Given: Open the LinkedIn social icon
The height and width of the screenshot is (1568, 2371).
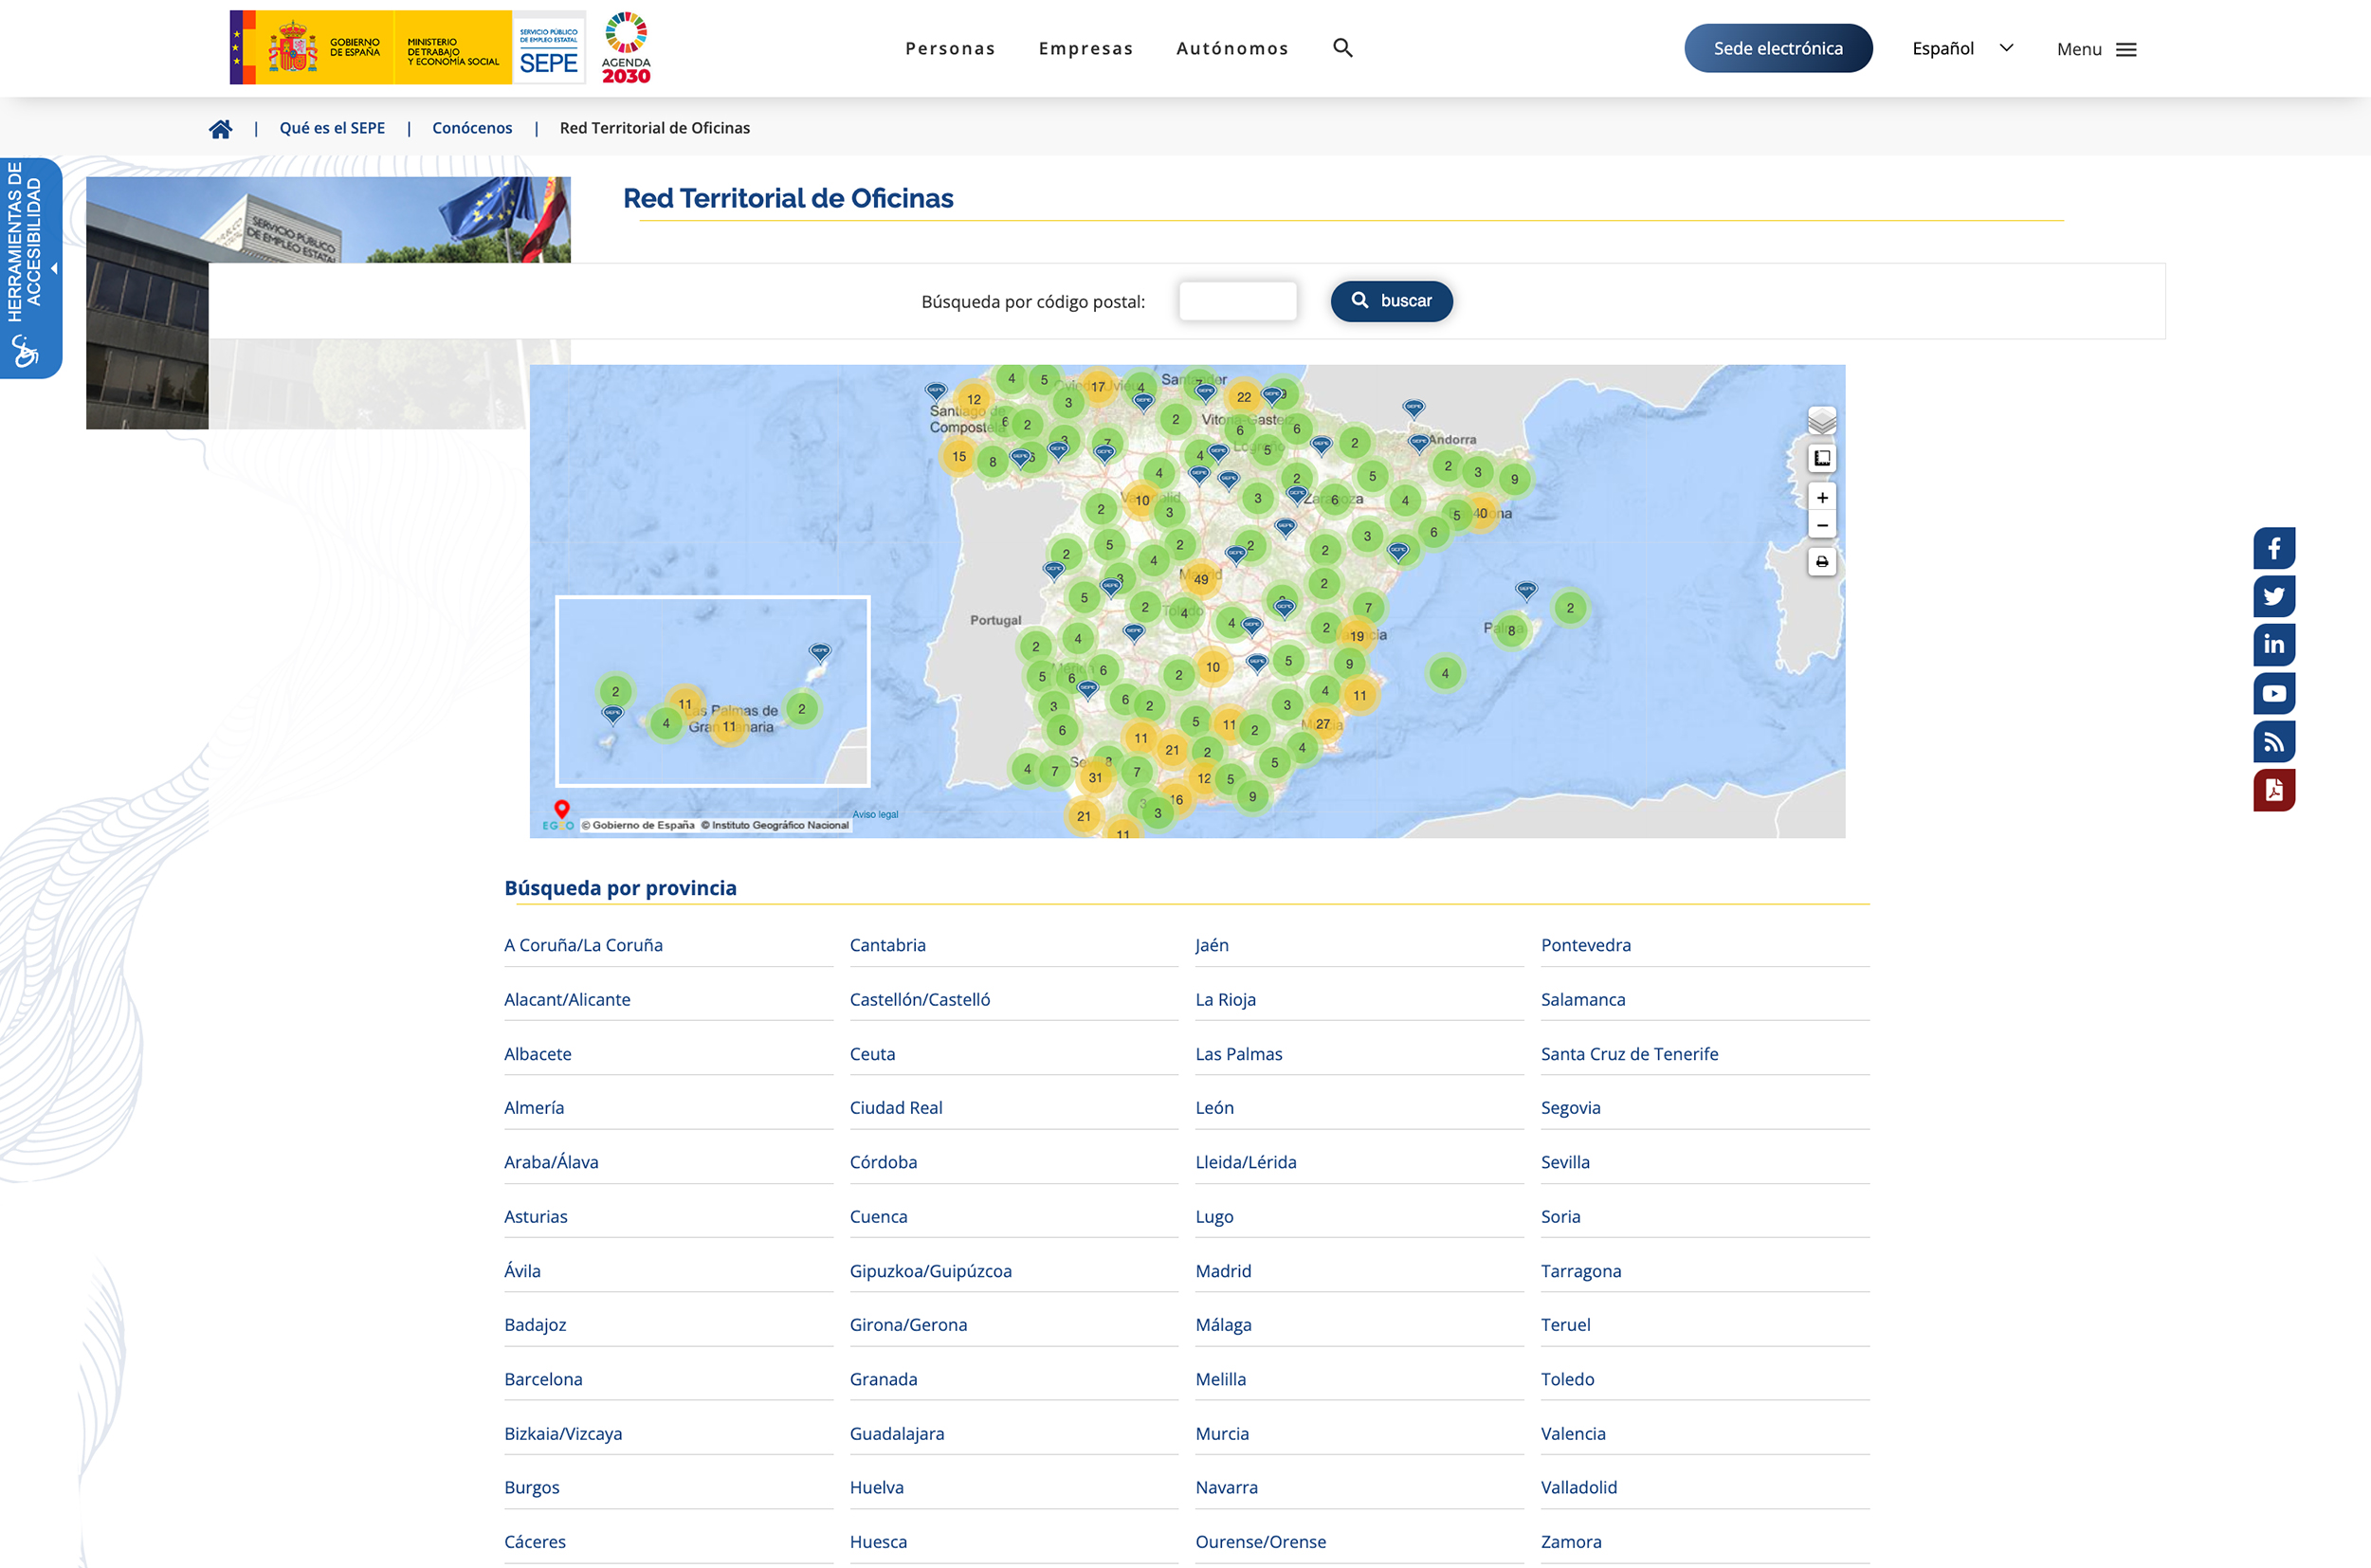Looking at the screenshot, I should click(x=2273, y=645).
